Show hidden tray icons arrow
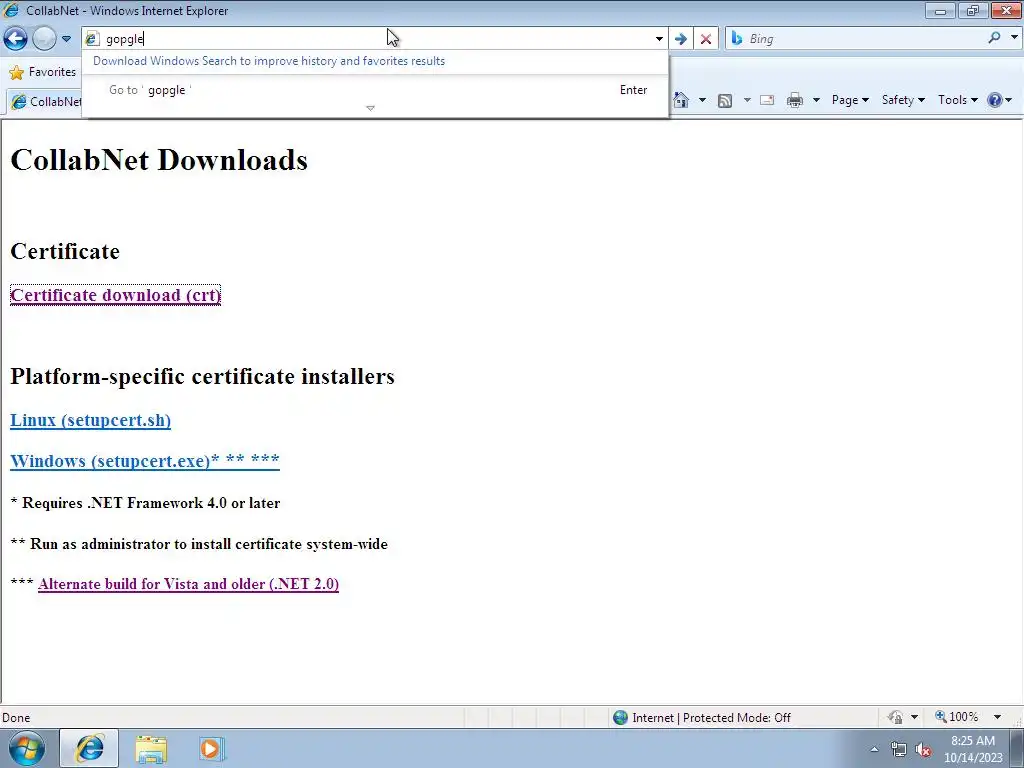The image size is (1024, 768). 874,749
